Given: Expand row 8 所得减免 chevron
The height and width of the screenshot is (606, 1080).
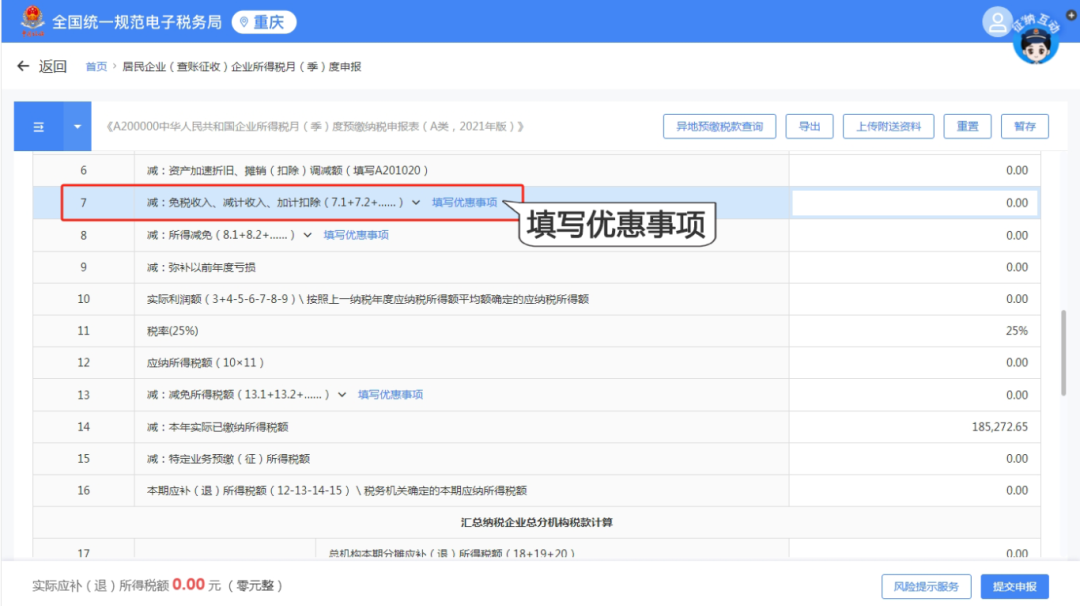Looking at the screenshot, I should coord(307,235).
